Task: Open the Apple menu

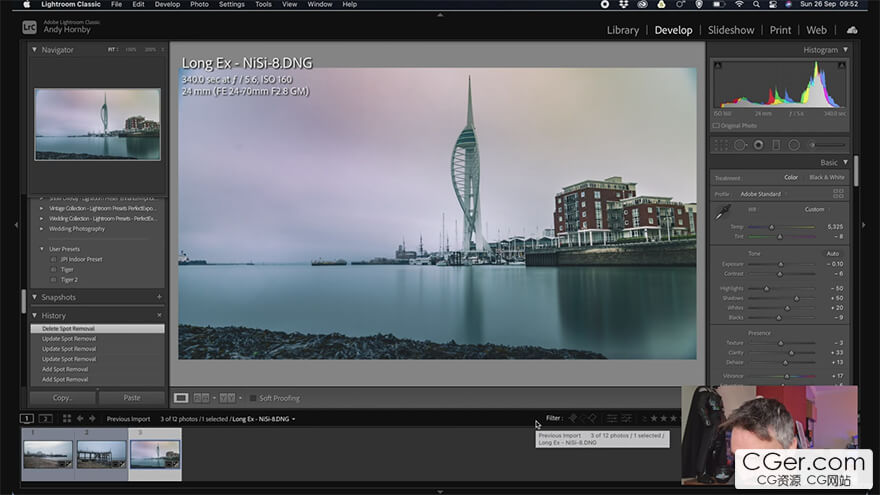Action: point(26,4)
